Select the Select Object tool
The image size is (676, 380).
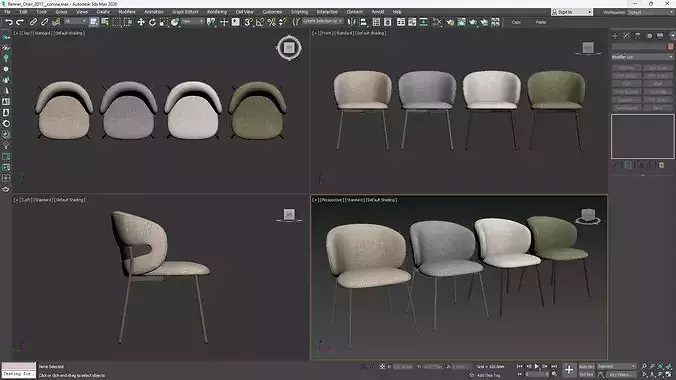[94, 22]
